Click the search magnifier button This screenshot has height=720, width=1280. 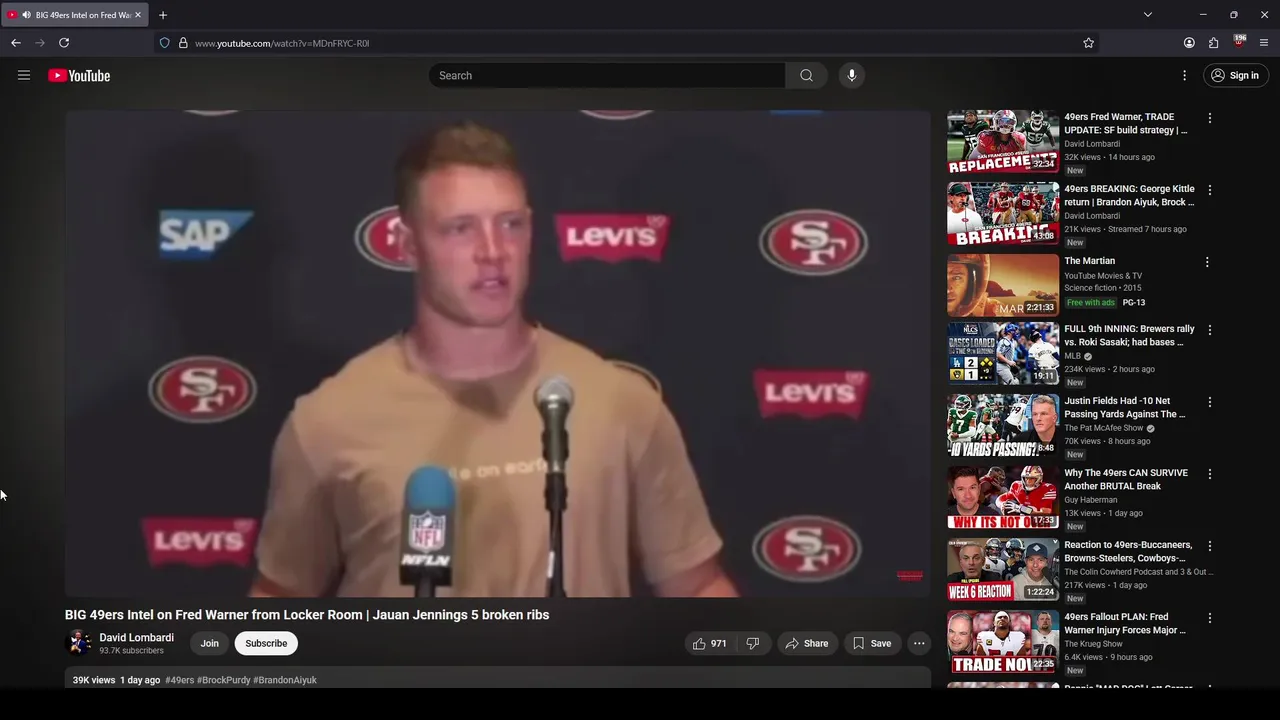806,75
